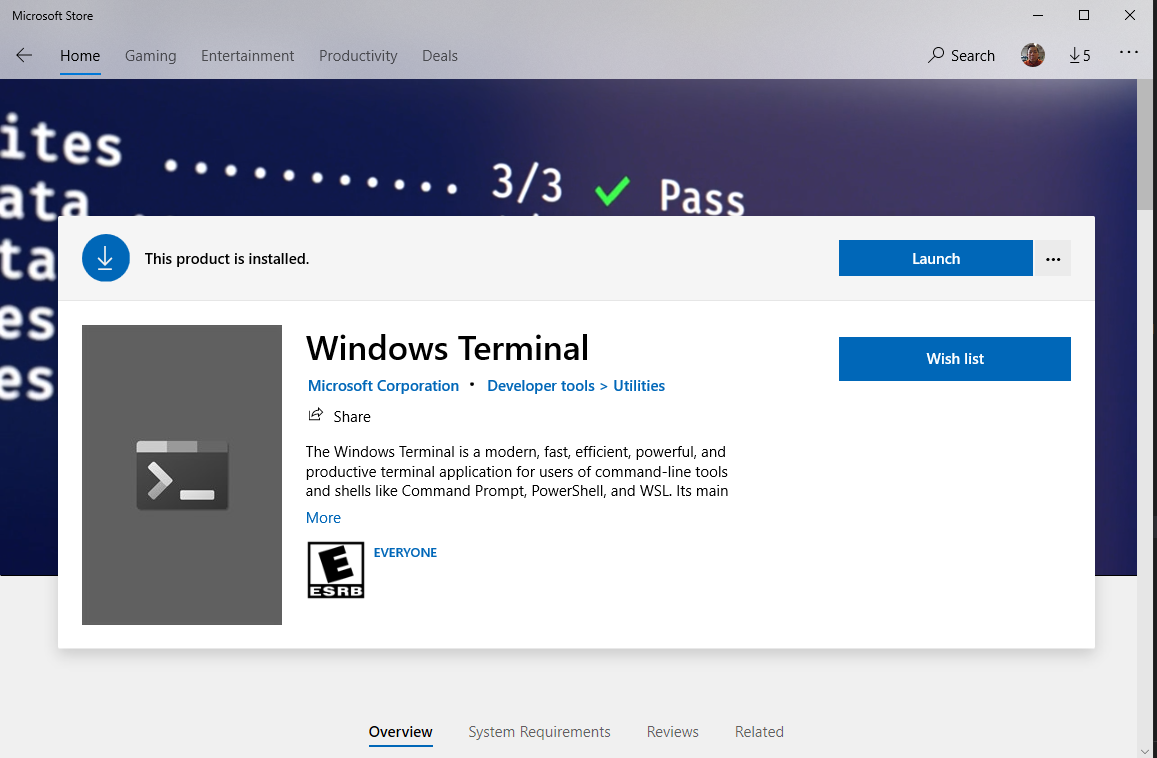
Task: Open the Microsoft Corporation publisher page
Action: (x=383, y=385)
